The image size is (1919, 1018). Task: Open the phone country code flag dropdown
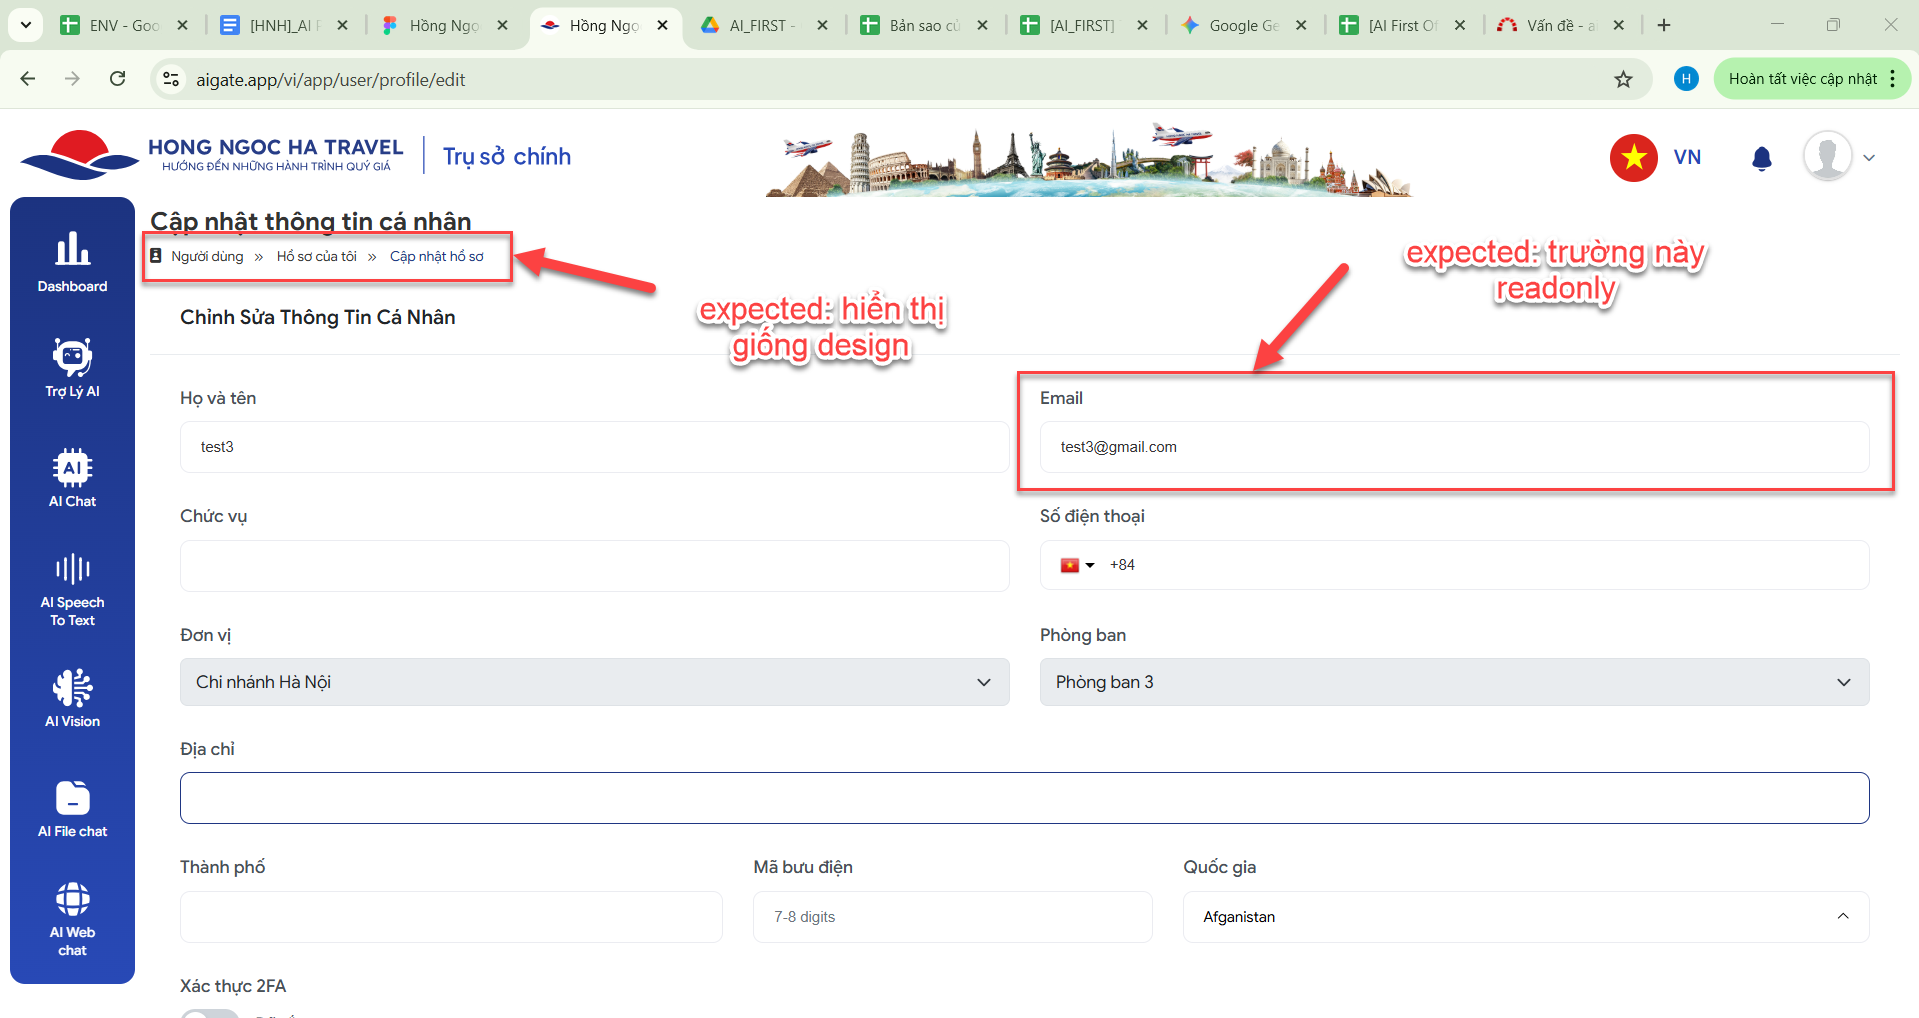pos(1077,565)
